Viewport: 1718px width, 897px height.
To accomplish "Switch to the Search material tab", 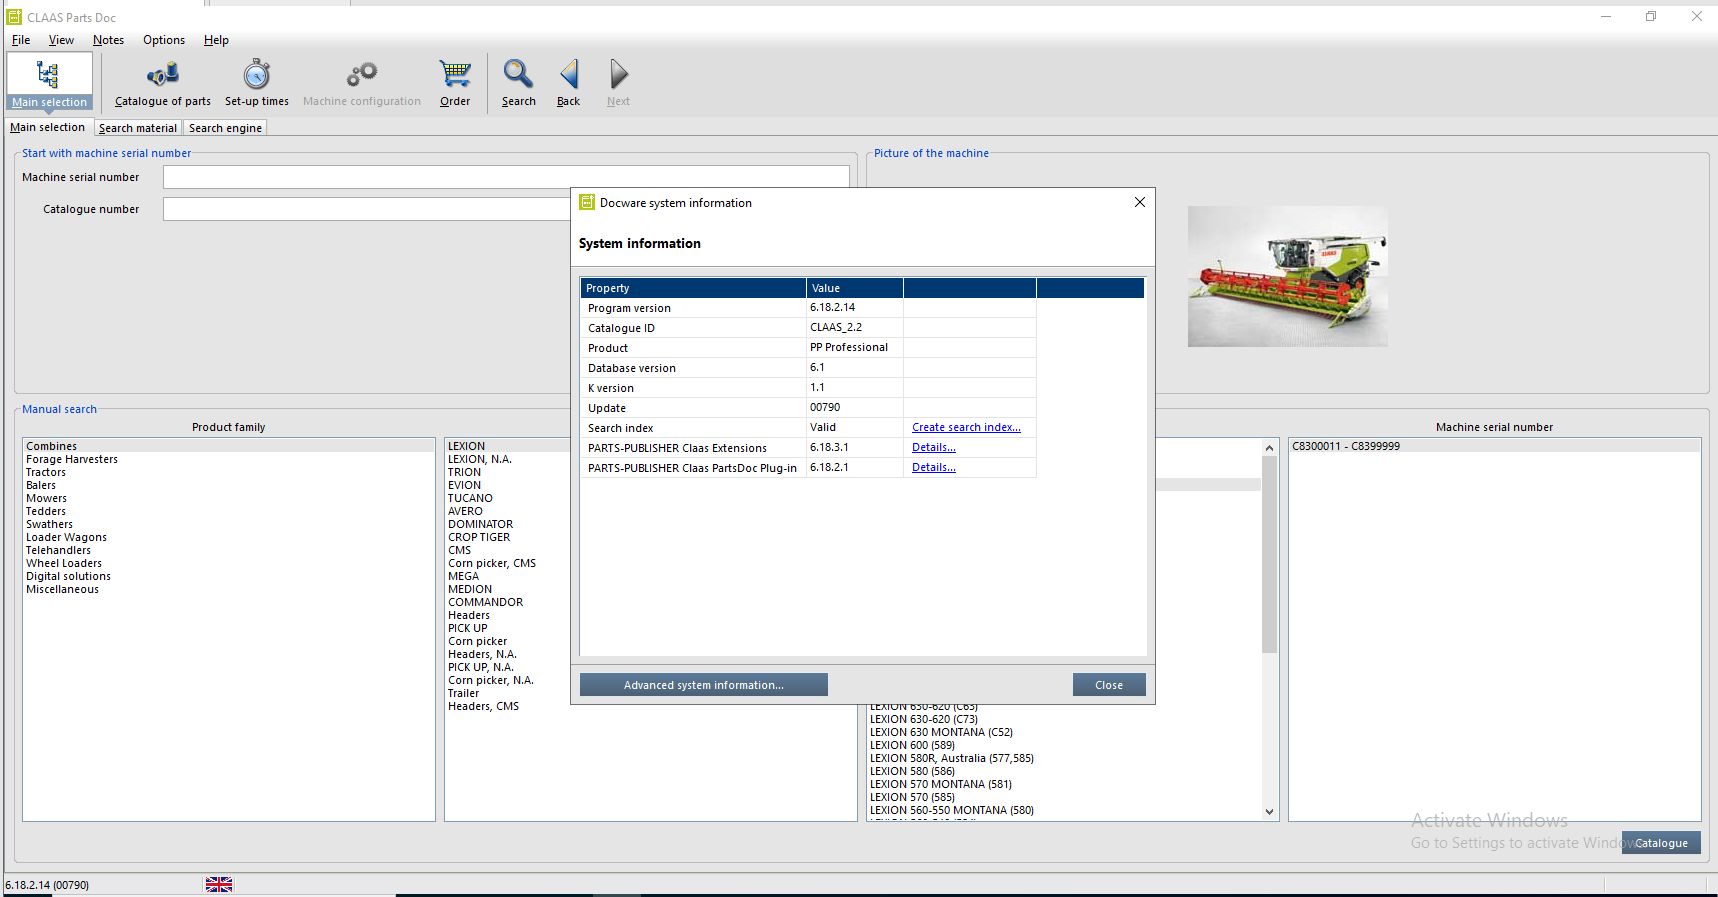I will click(x=138, y=128).
